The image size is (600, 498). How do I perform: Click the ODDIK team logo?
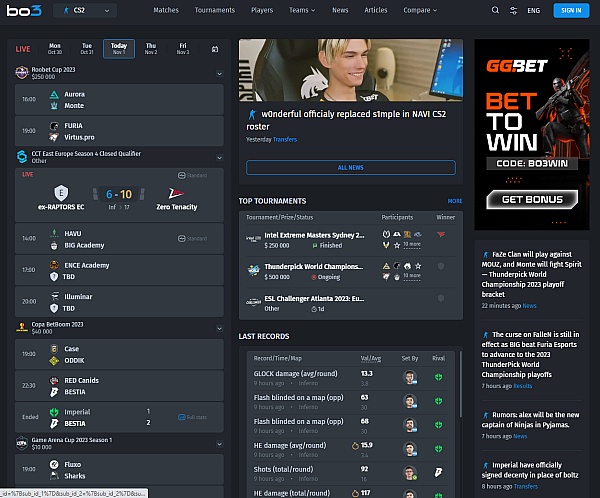(54, 361)
